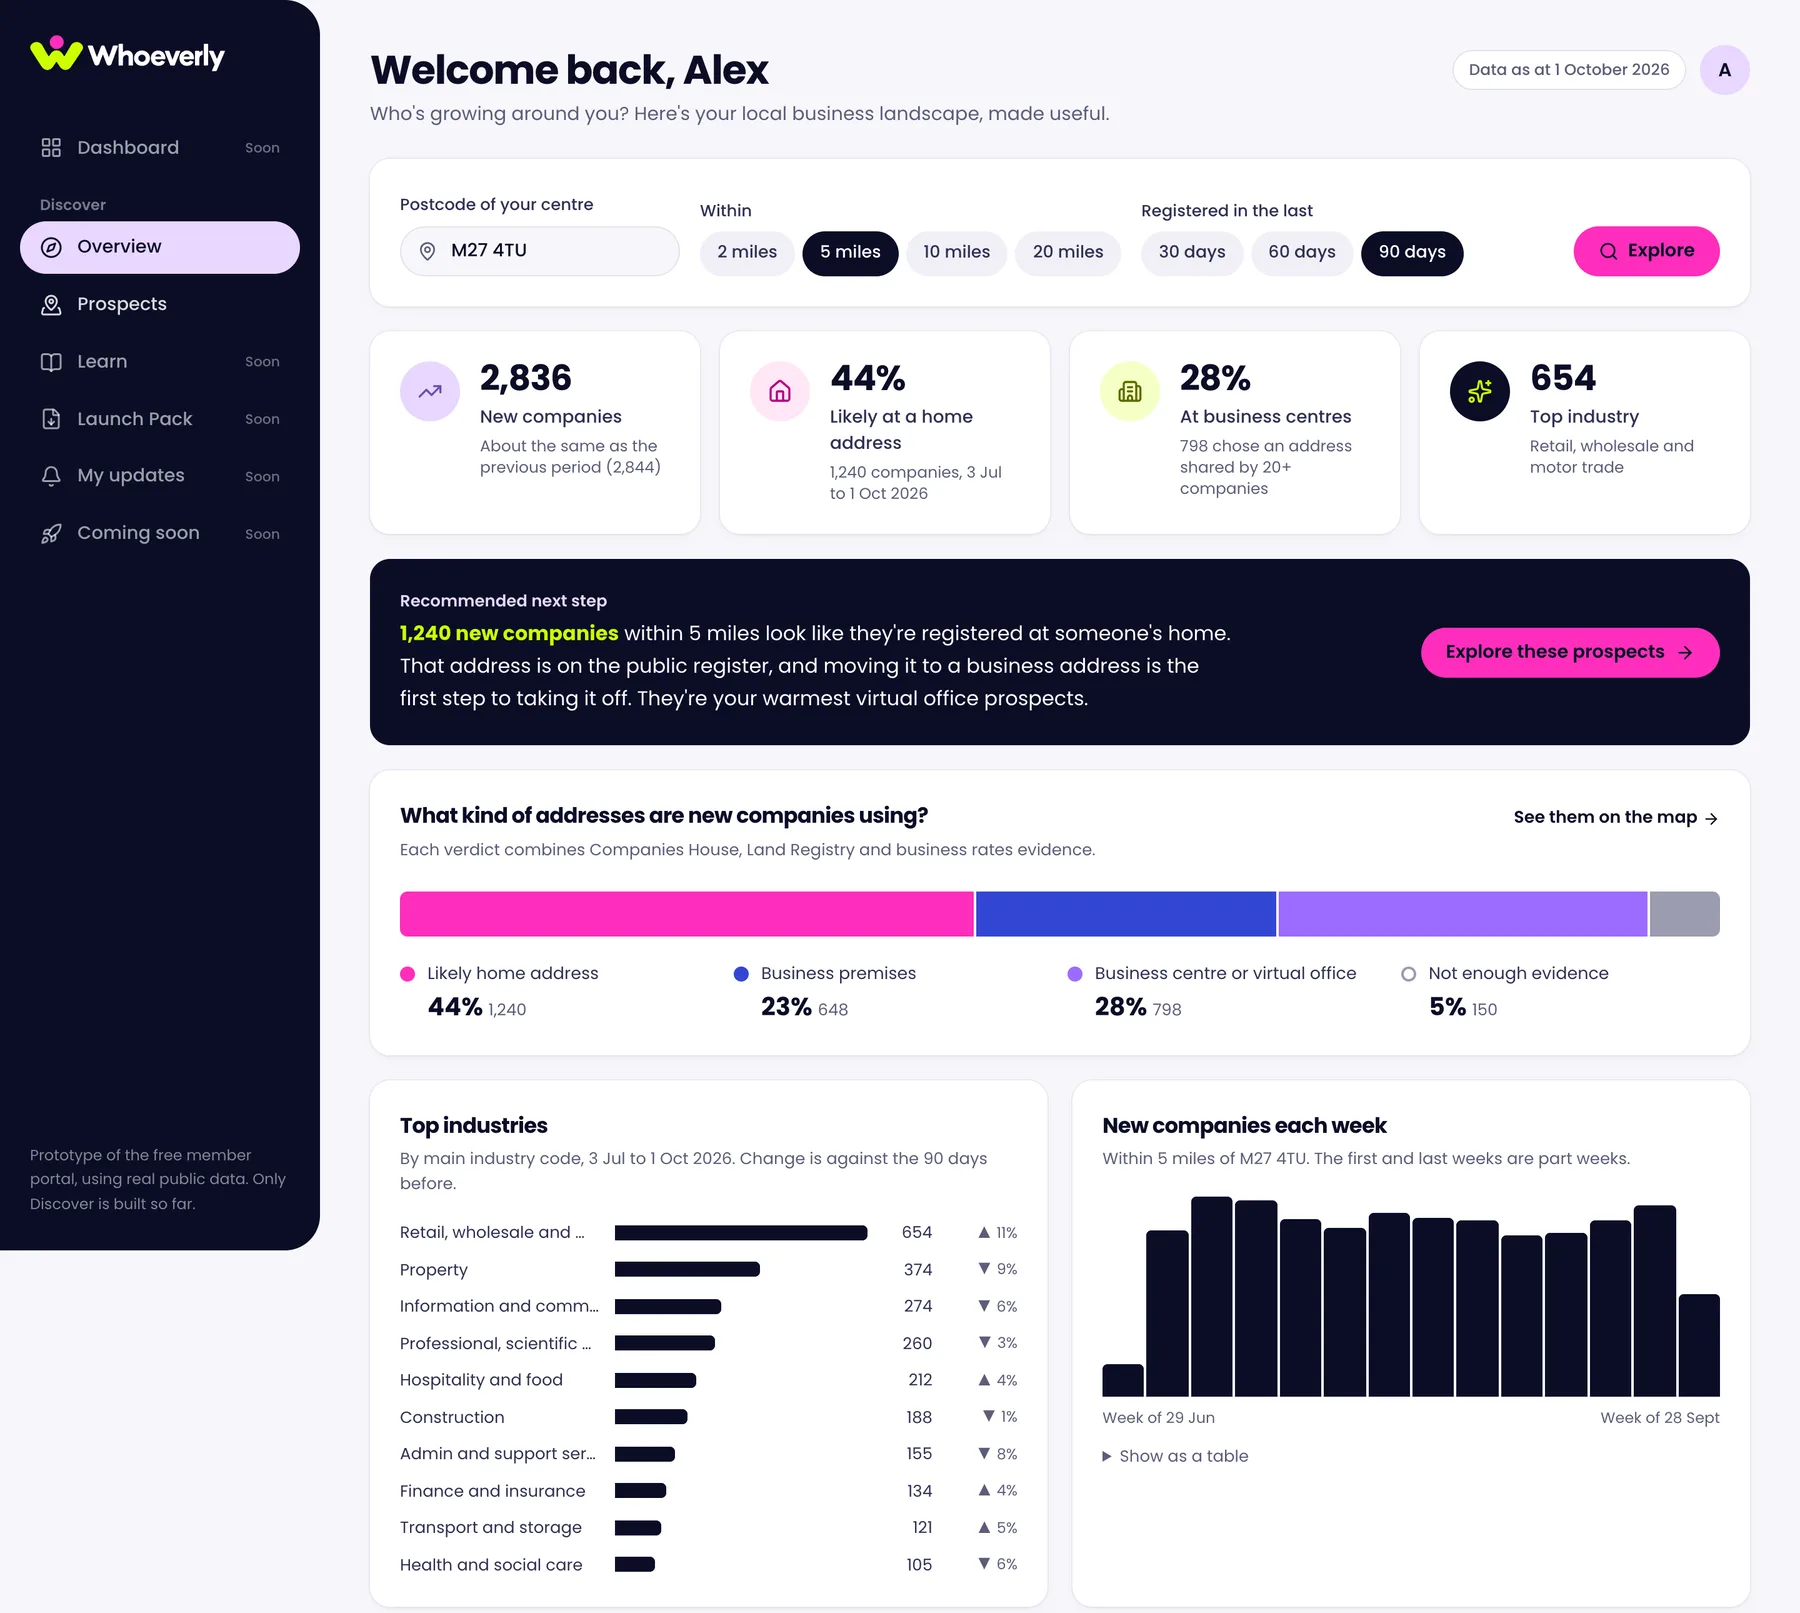Choose the 90 days period
The image size is (1800, 1613).
pyautogui.click(x=1412, y=252)
